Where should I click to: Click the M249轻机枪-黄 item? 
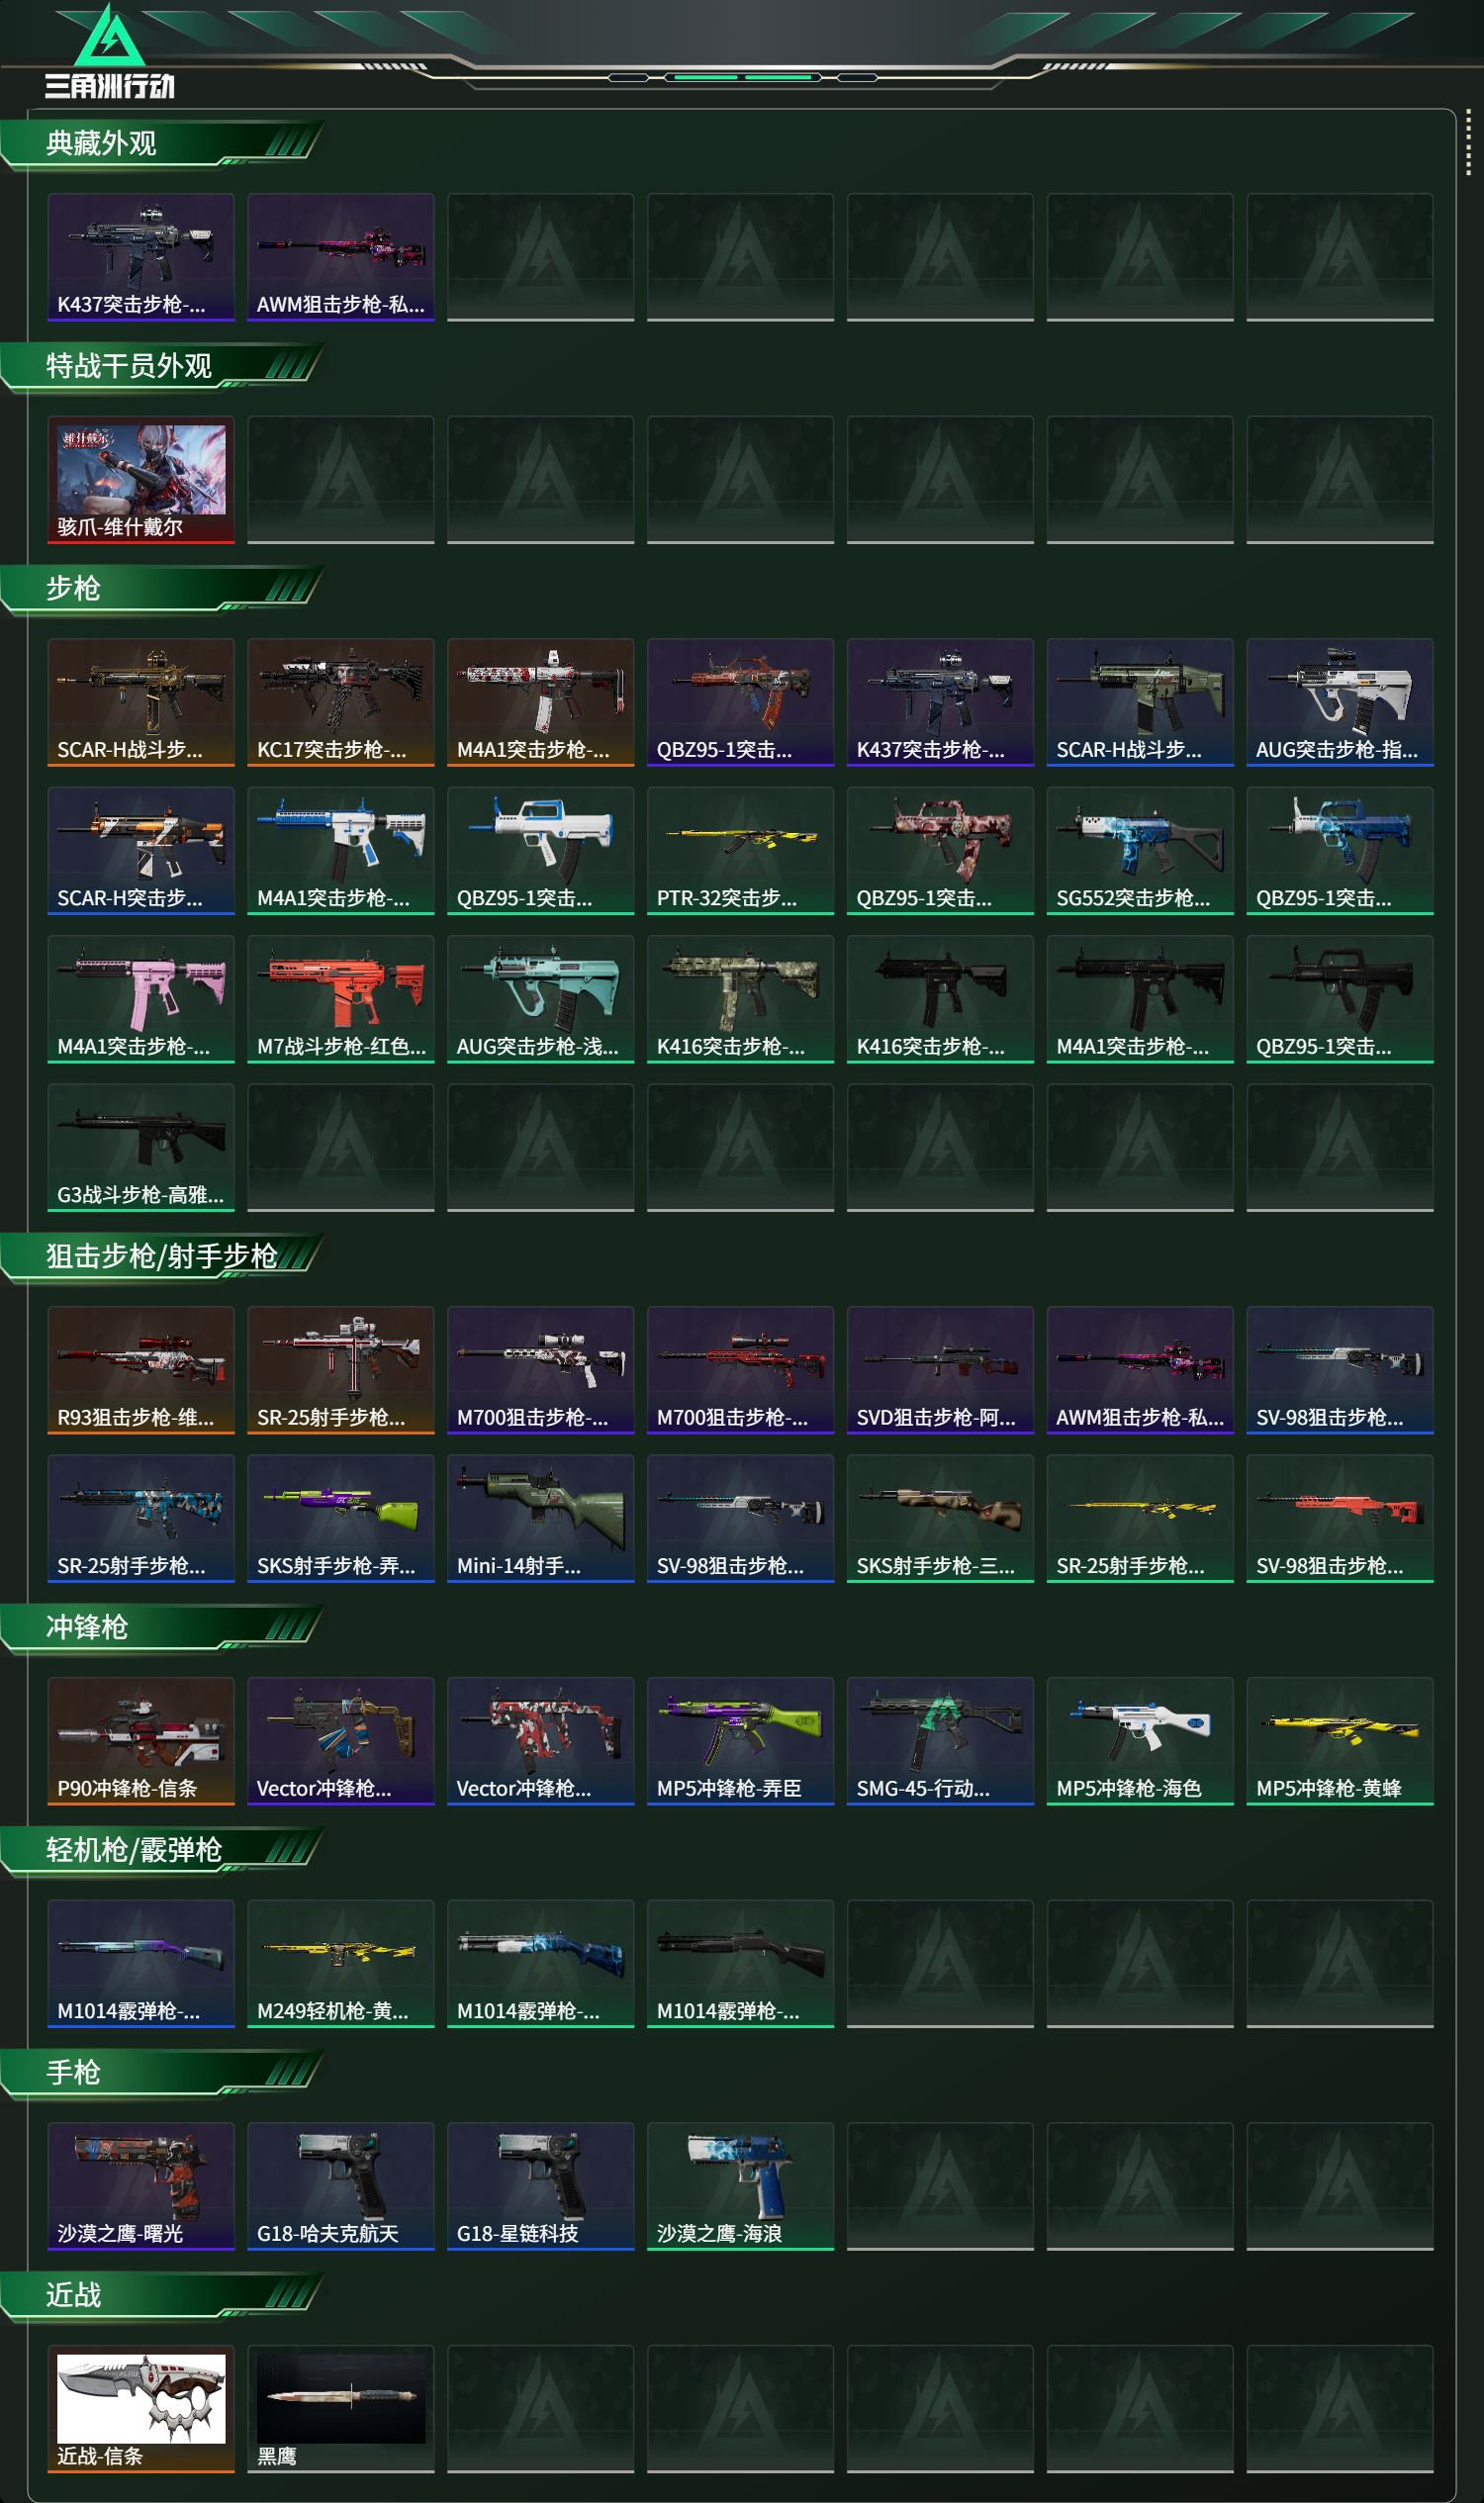[341, 1964]
